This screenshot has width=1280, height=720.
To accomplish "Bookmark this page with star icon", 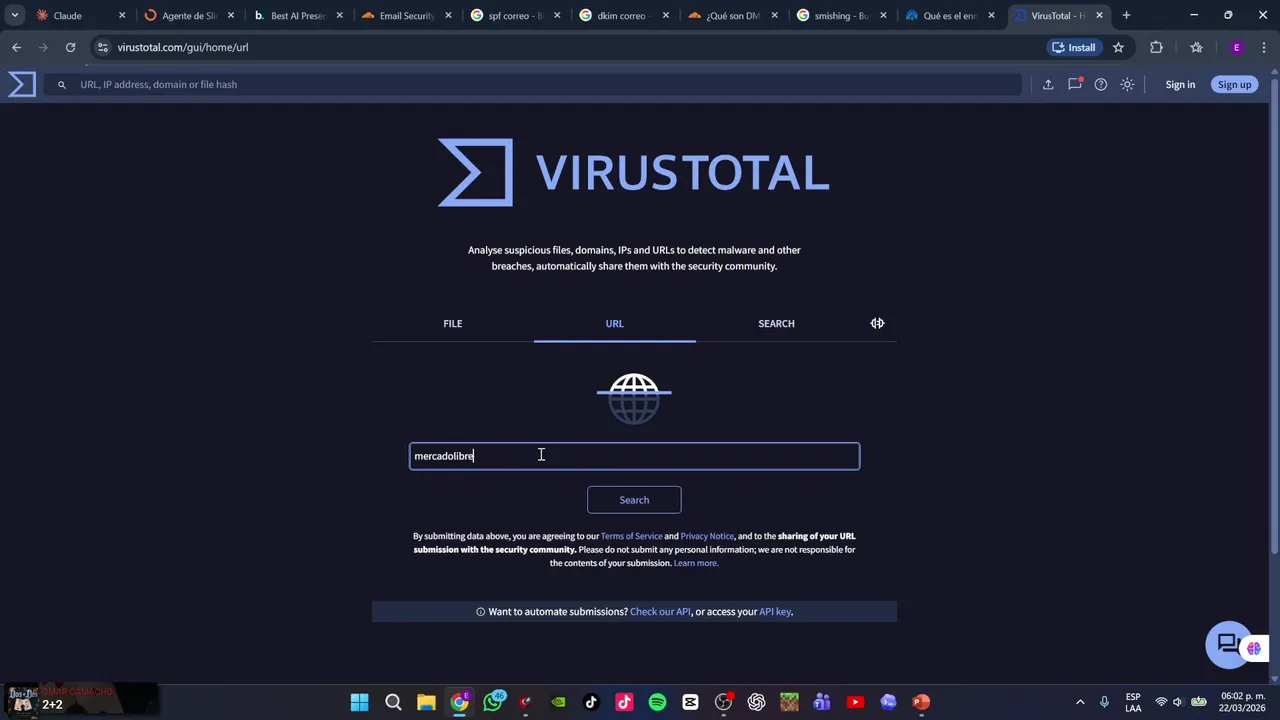I will coord(1118,47).
